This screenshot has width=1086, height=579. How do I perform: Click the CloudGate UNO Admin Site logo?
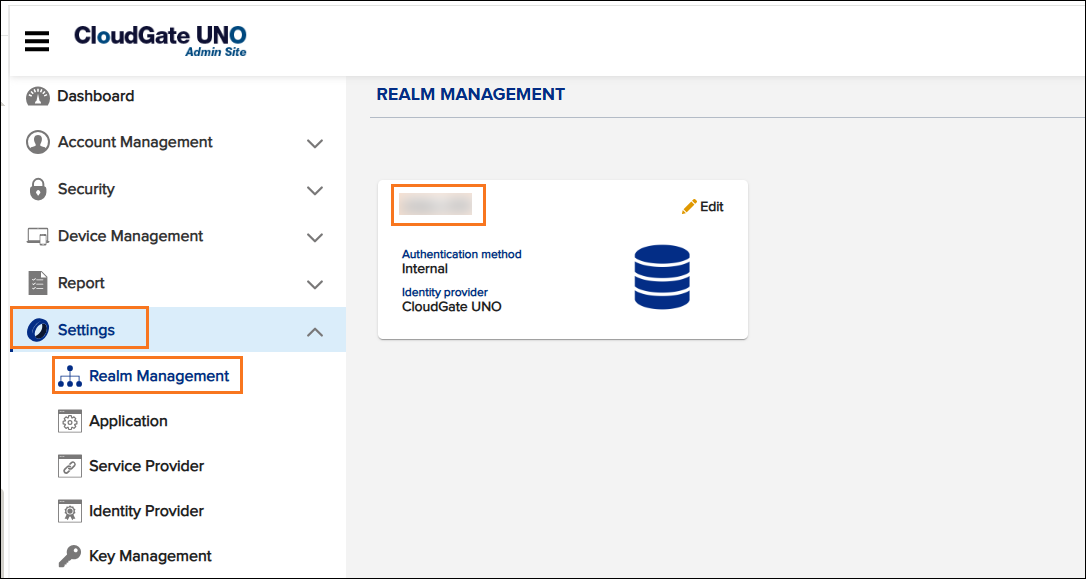(160, 41)
